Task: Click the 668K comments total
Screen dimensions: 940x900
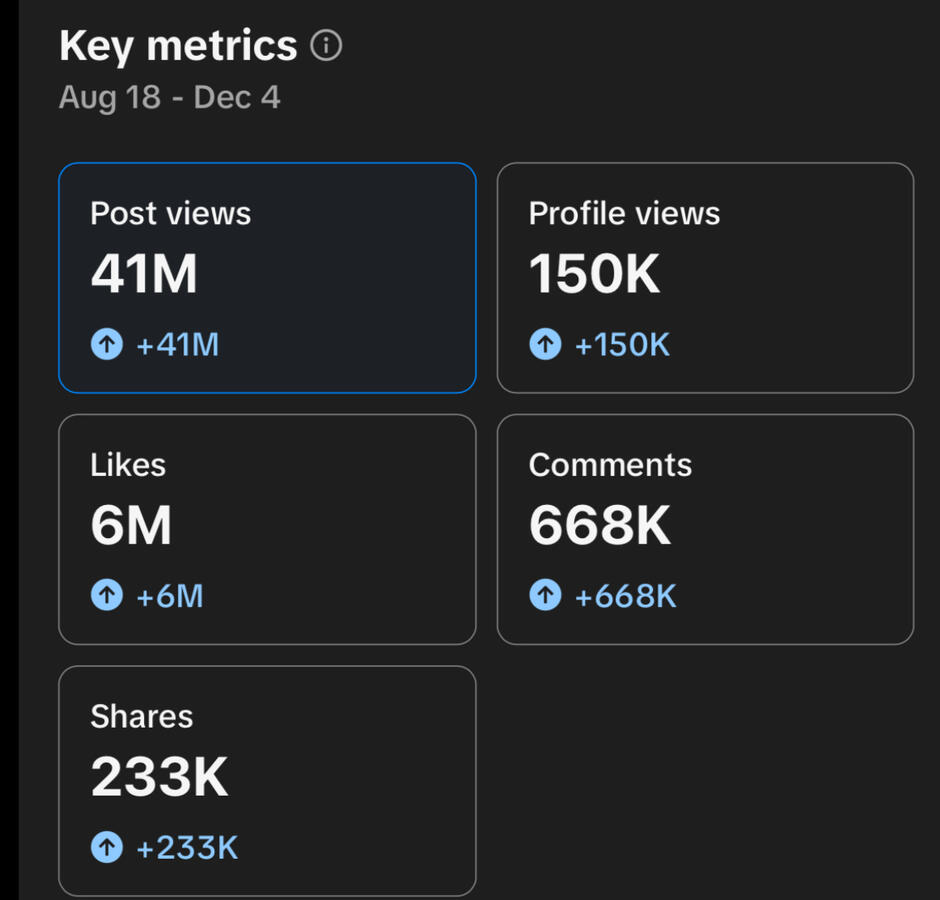Action: [x=600, y=525]
